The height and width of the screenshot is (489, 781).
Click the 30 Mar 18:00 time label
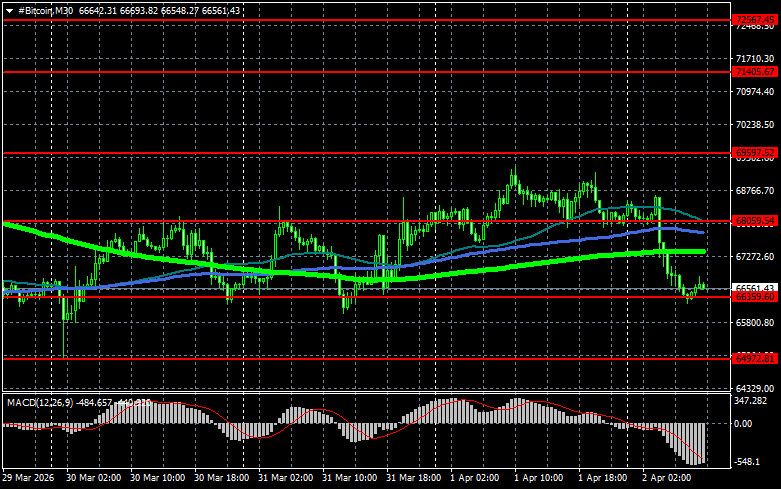tap(221, 478)
